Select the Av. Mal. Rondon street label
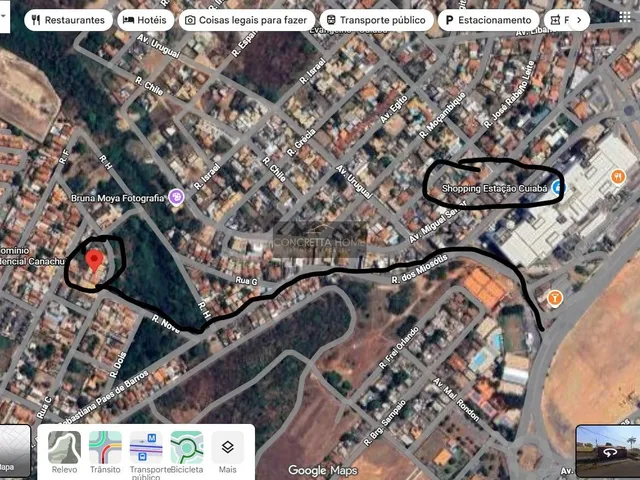This screenshot has width=640, height=480. click(456, 400)
